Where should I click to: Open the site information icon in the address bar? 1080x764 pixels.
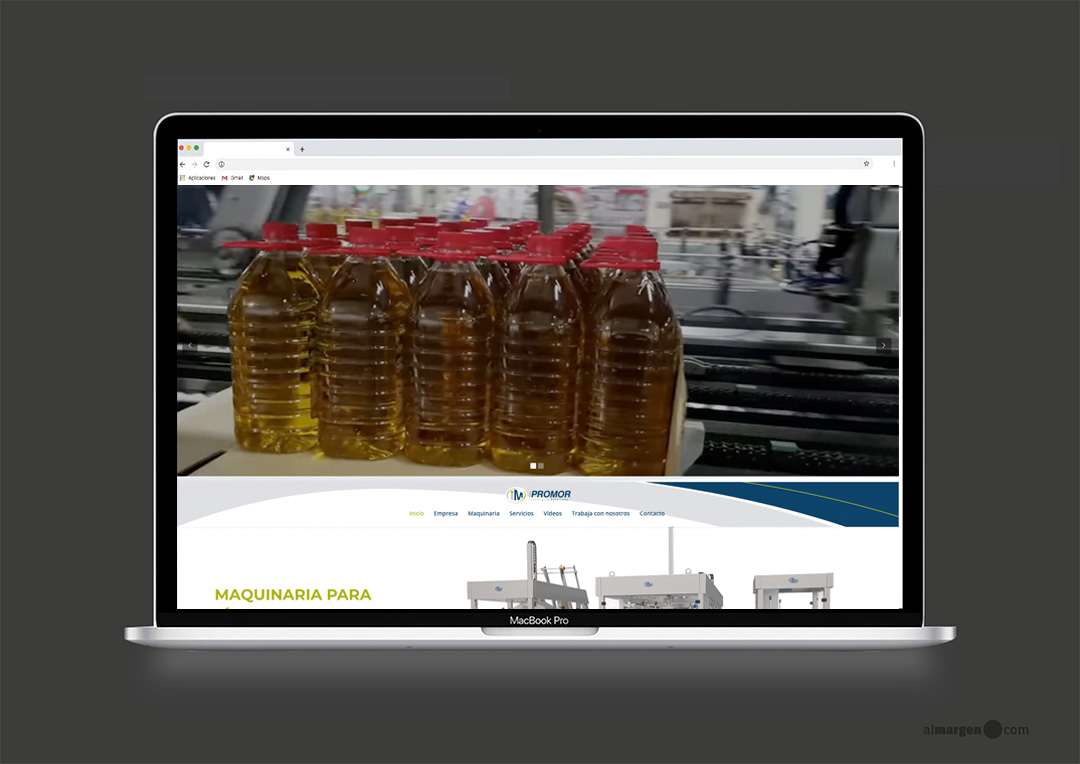(221, 163)
